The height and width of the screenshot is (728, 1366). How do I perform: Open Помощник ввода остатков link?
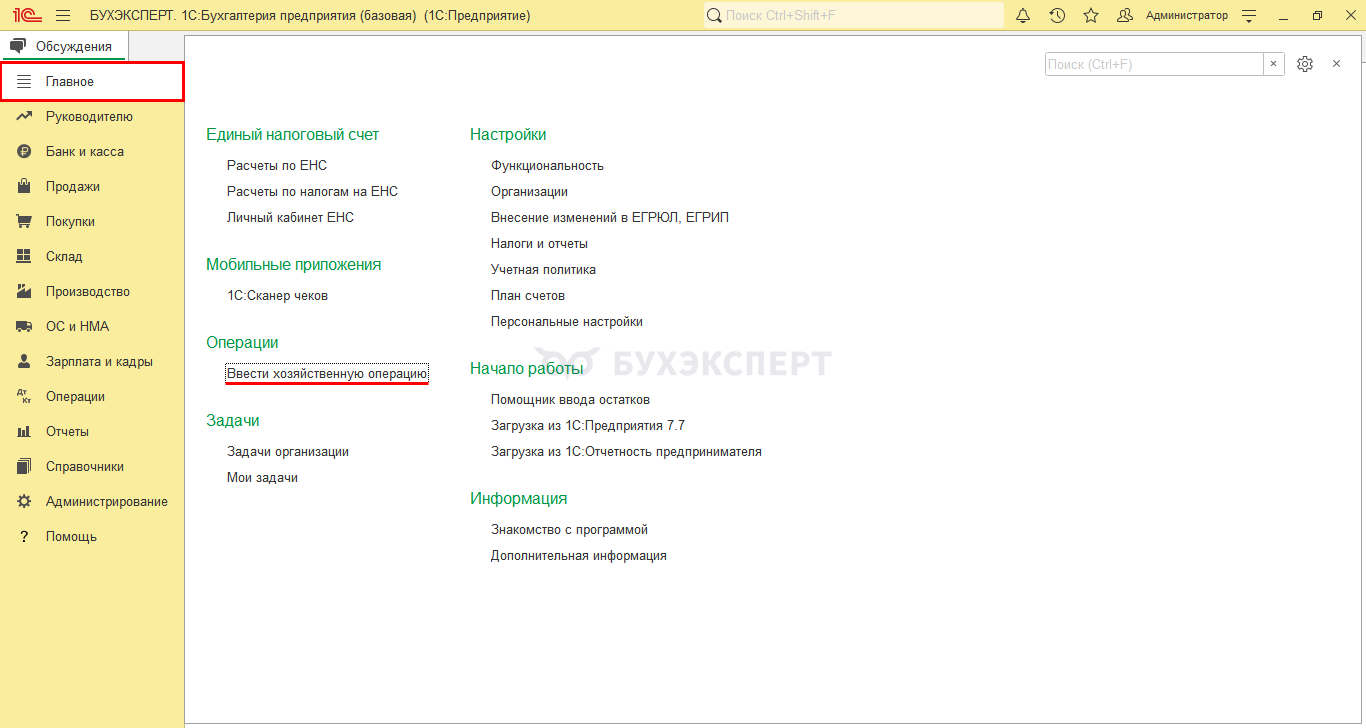[570, 400]
